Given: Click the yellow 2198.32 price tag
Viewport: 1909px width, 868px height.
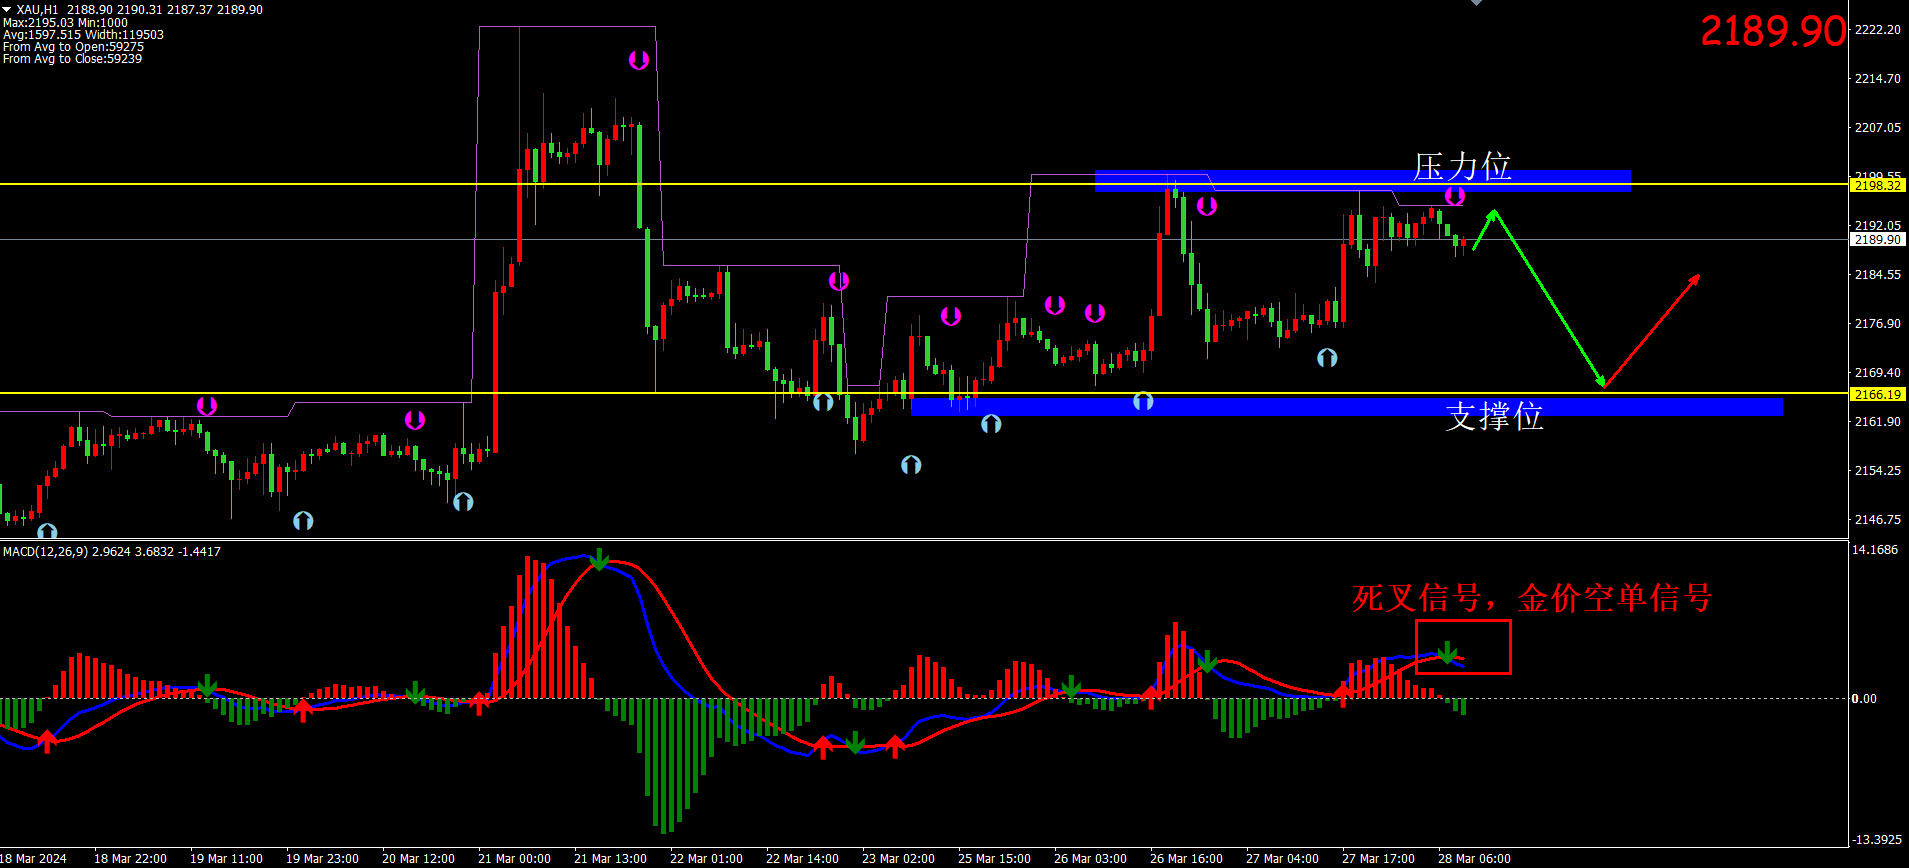Looking at the screenshot, I should click(1877, 185).
